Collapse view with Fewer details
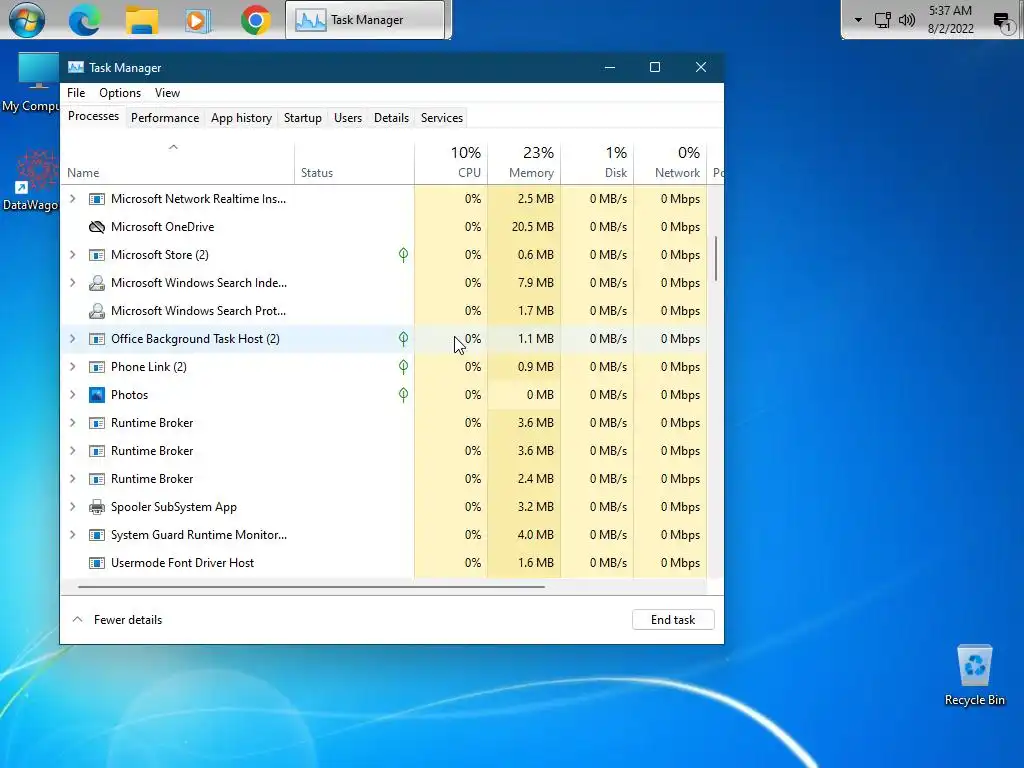1024x768 pixels. point(118,620)
